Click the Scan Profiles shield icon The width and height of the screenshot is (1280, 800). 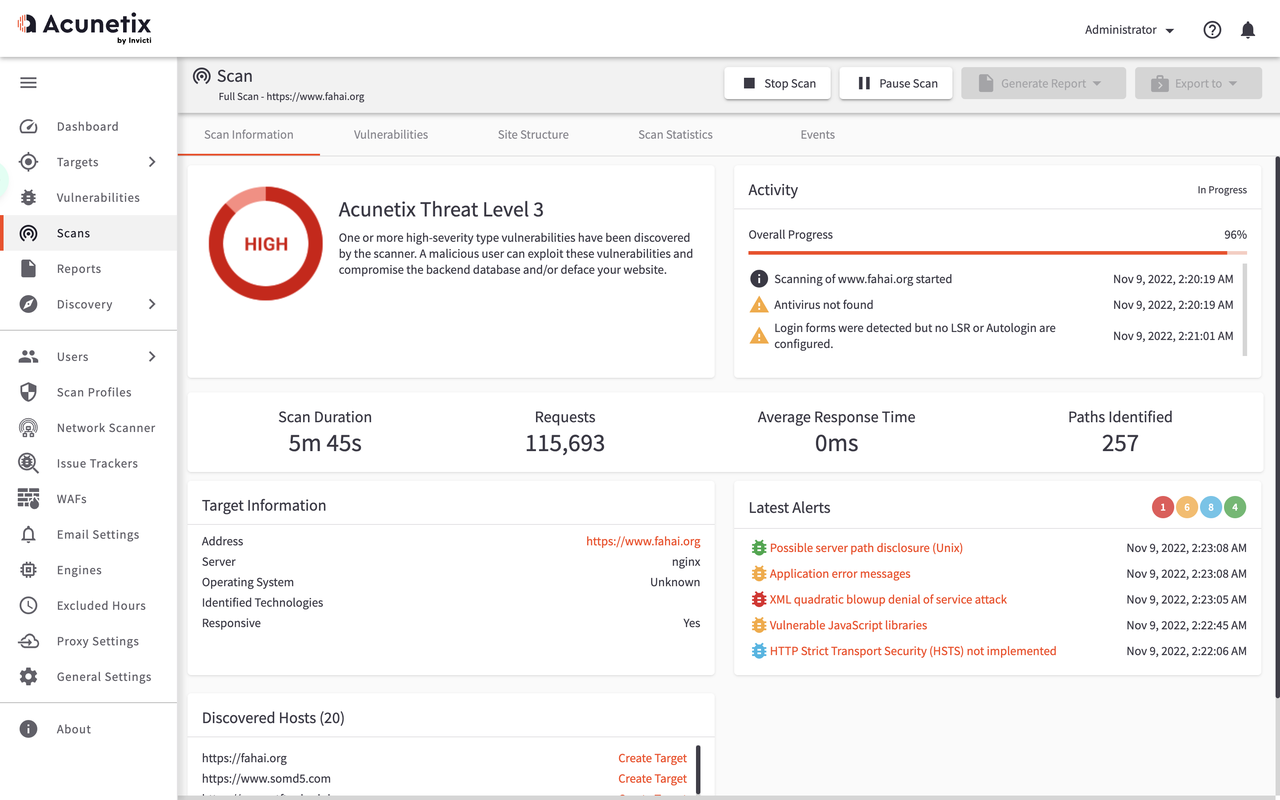click(28, 392)
